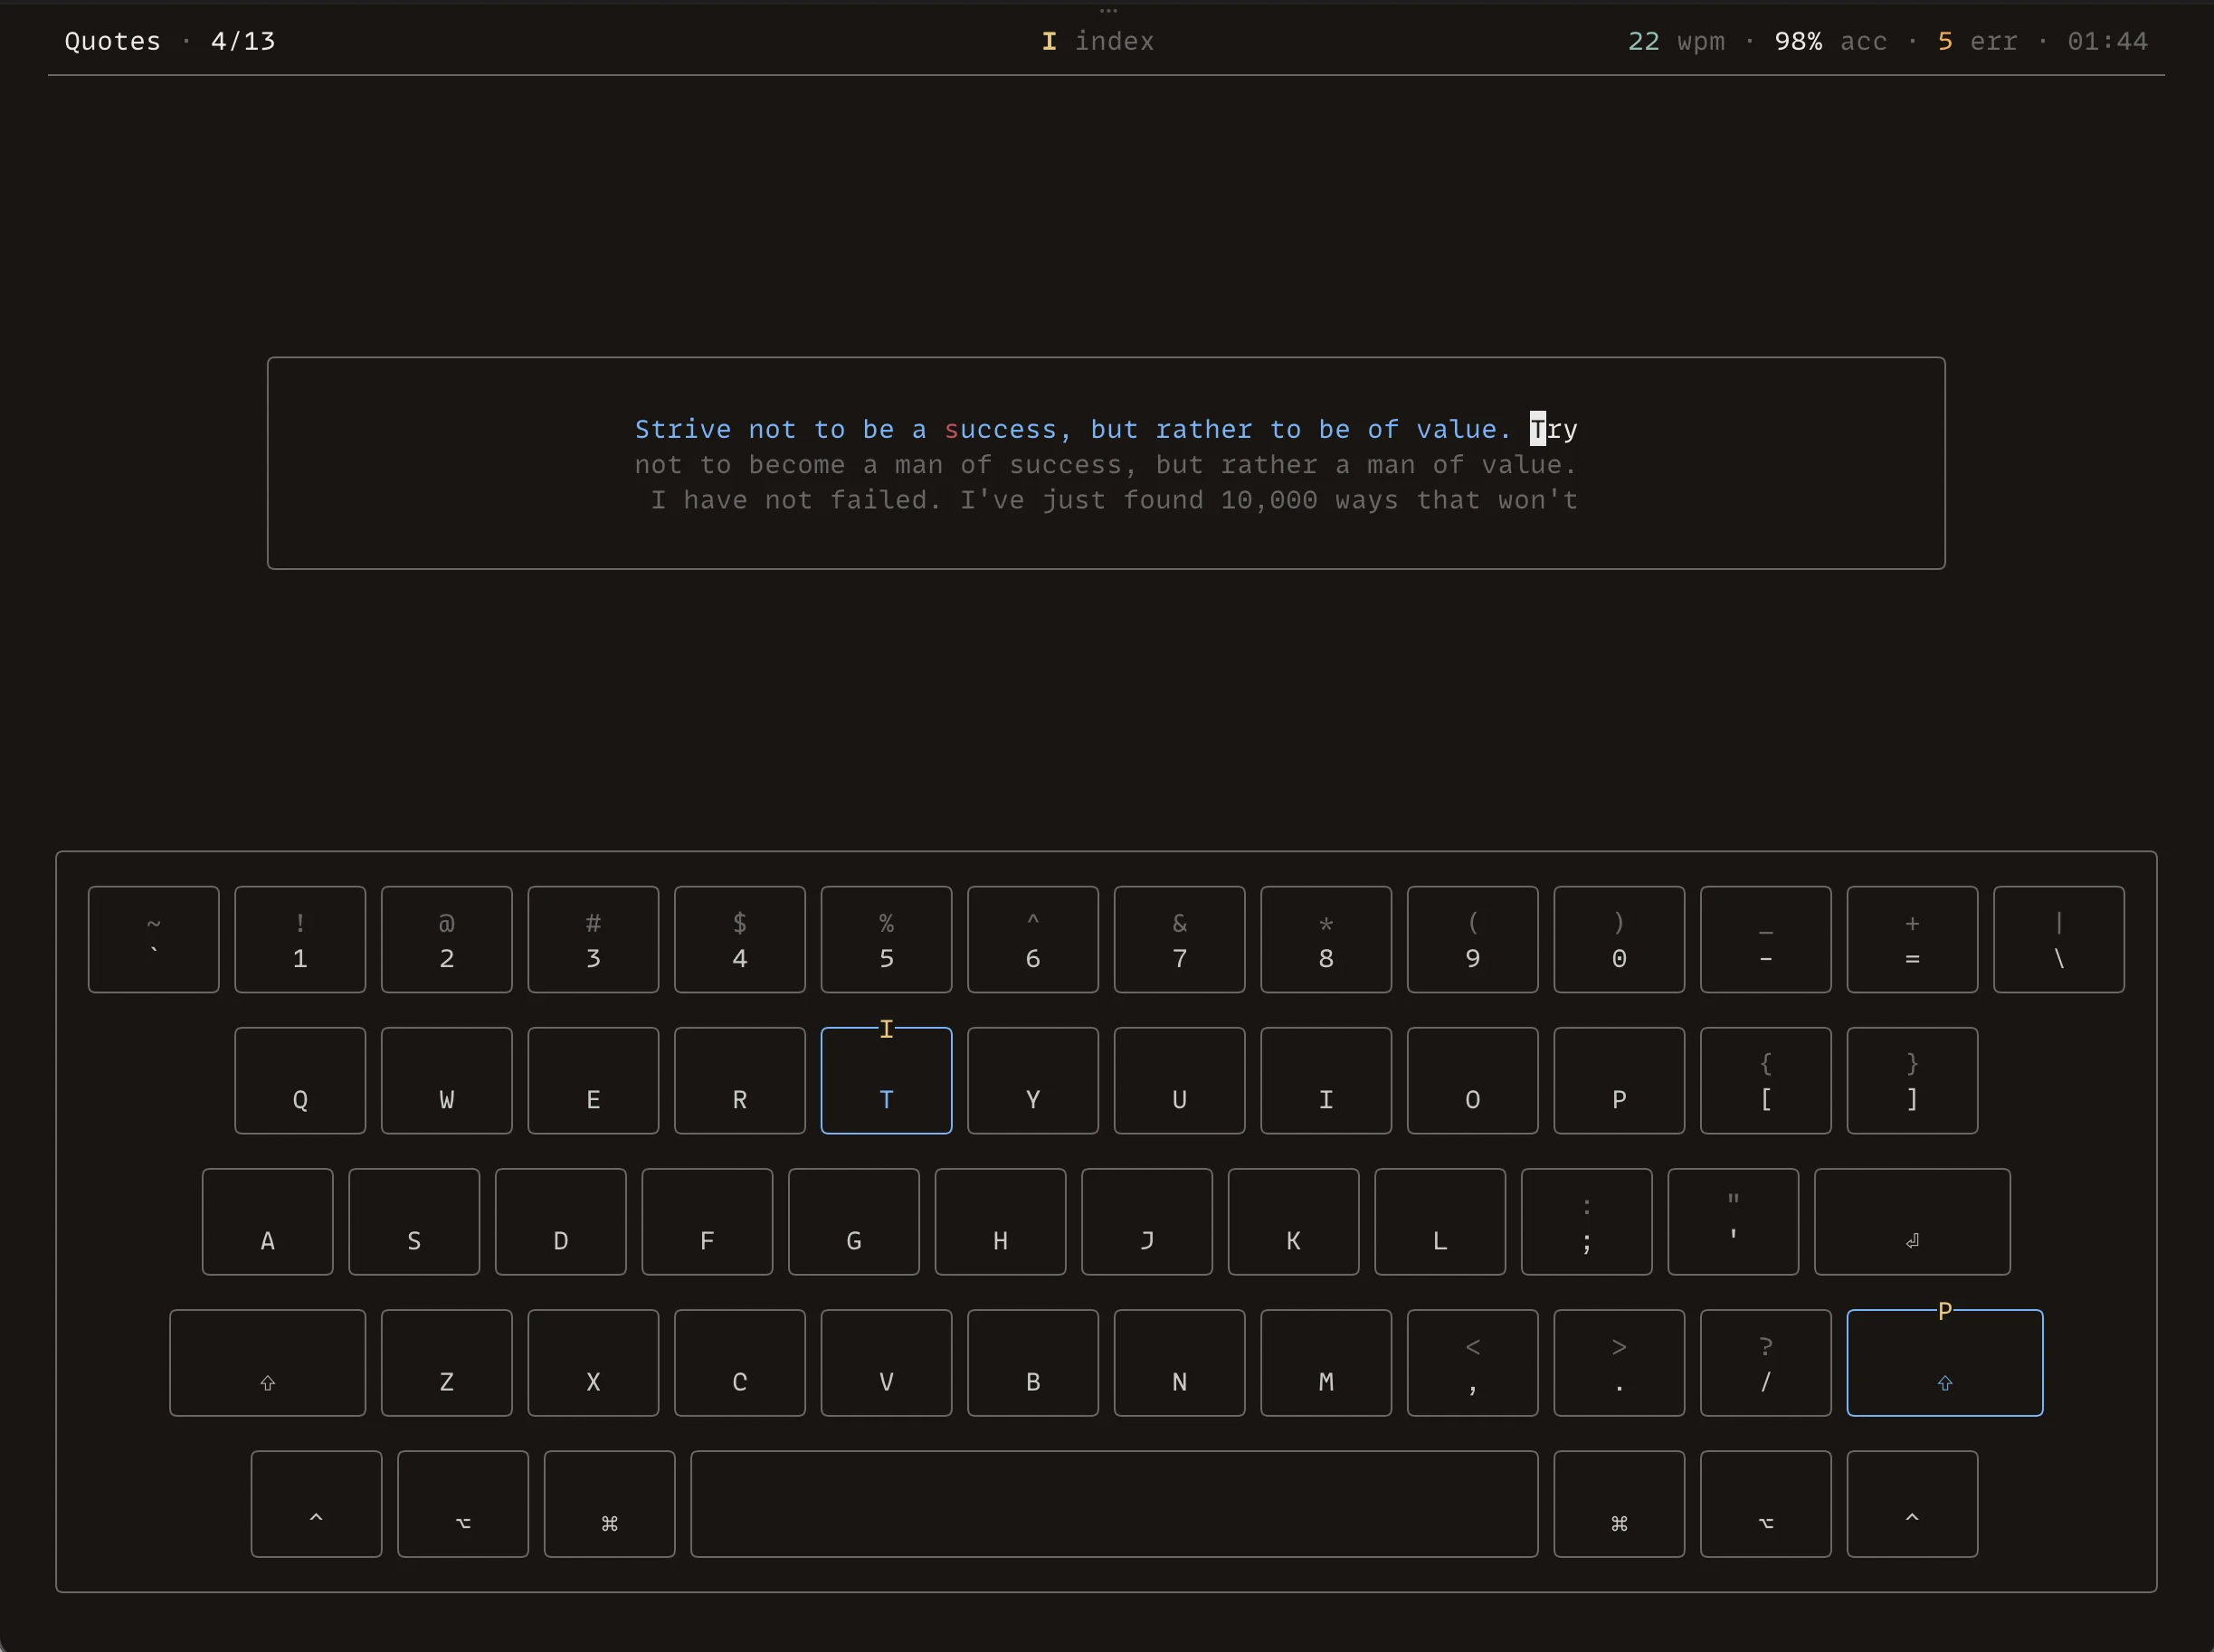This screenshot has width=2214, height=1652.
Task: Click the comma key
Action: click(x=1472, y=1362)
